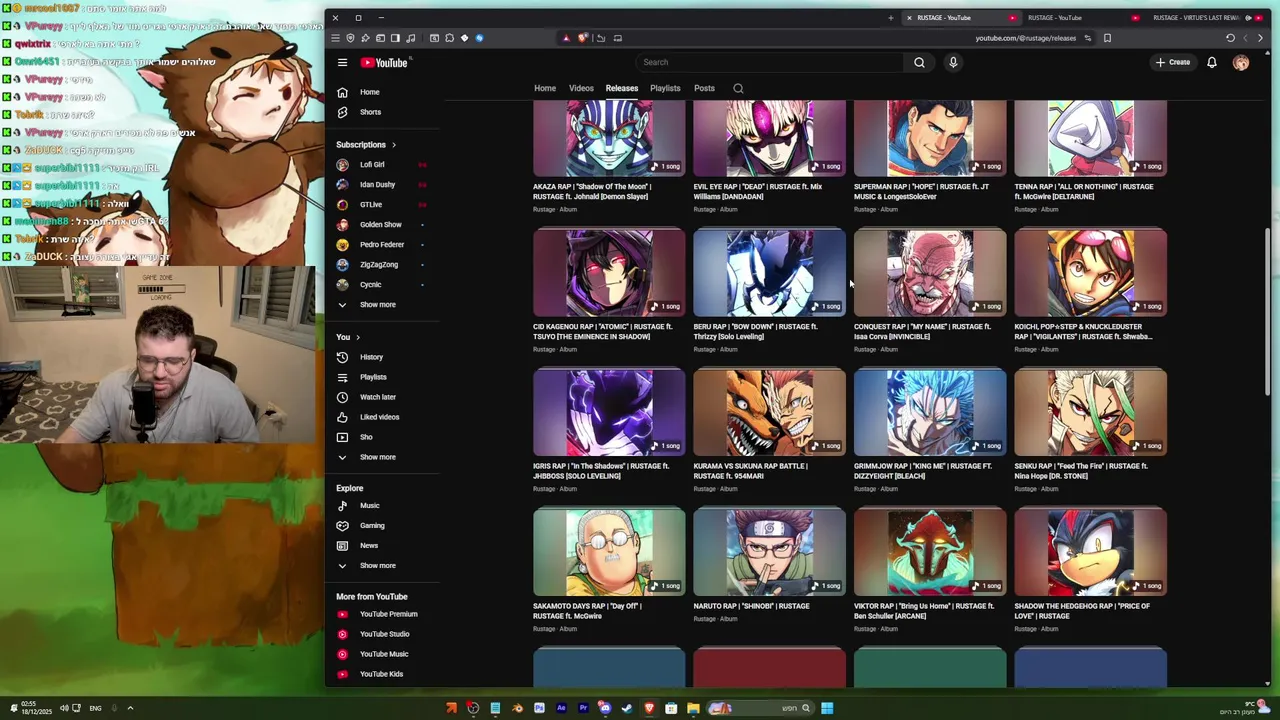Click the Create button

(1173, 62)
